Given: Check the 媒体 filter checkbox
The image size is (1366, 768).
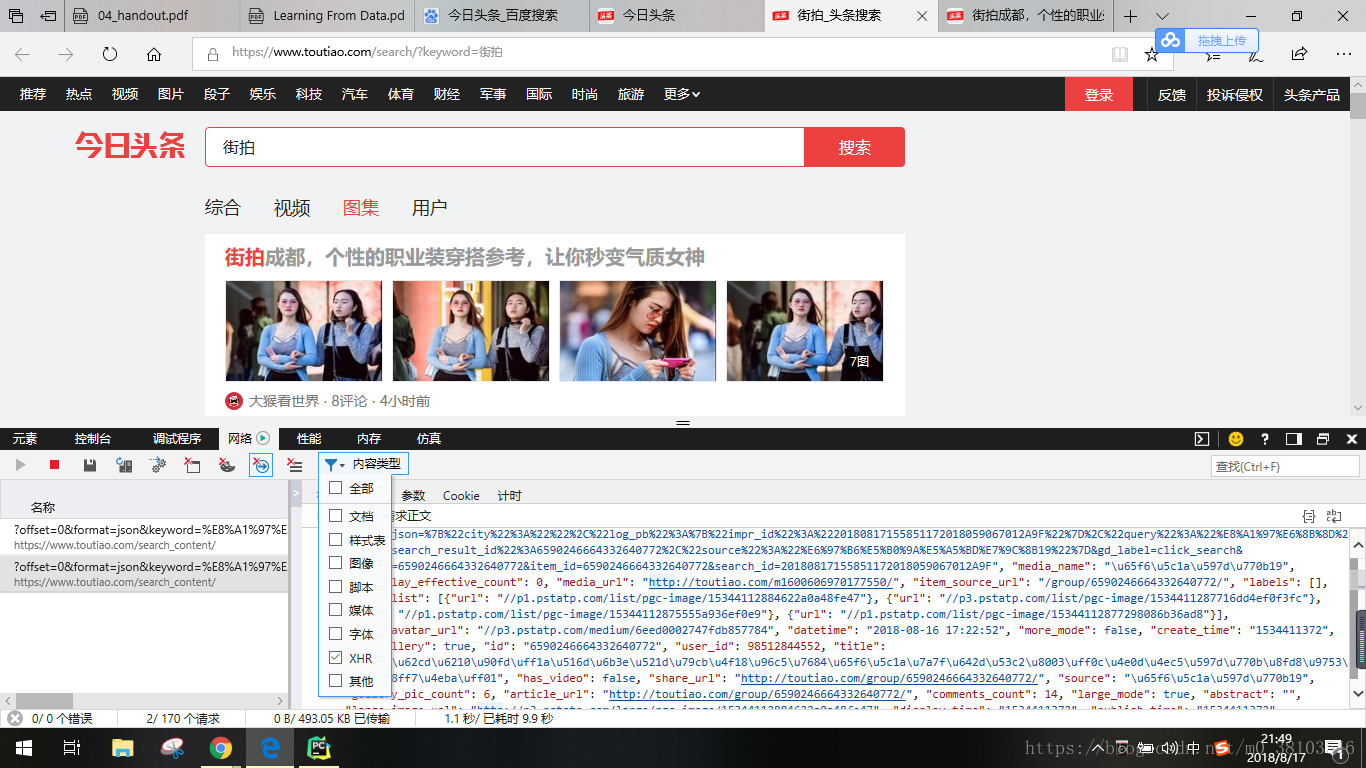Looking at the screenshot, I should pos(336,610).
